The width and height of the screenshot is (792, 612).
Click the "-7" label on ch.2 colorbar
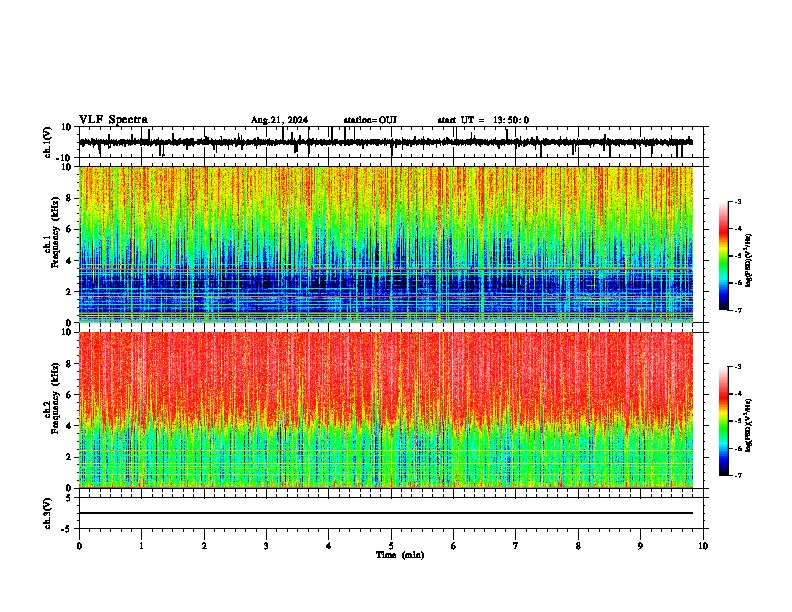[x=738, y=475]
